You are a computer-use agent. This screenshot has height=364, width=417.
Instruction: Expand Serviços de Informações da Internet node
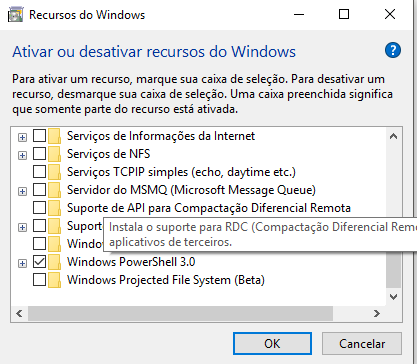click(22, 137)
